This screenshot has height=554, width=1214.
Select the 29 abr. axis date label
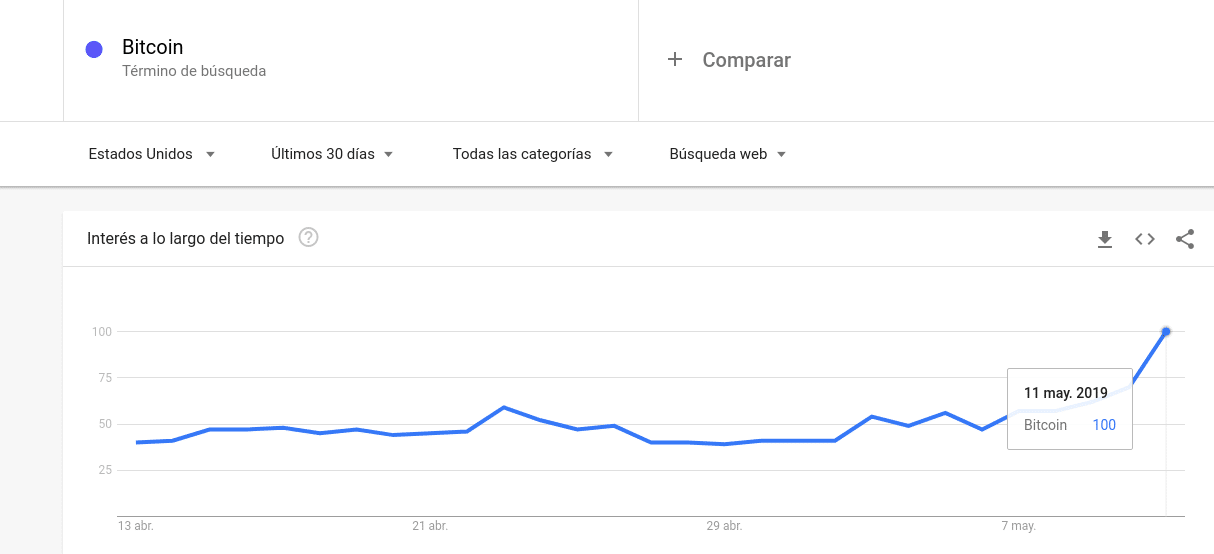(724, 526)
